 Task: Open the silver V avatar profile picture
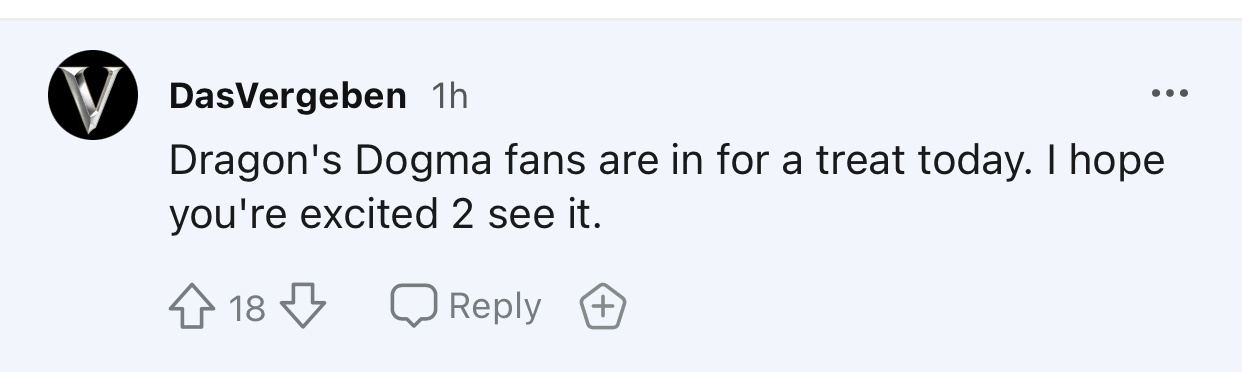pyautogui.click(x=93, y=94)
